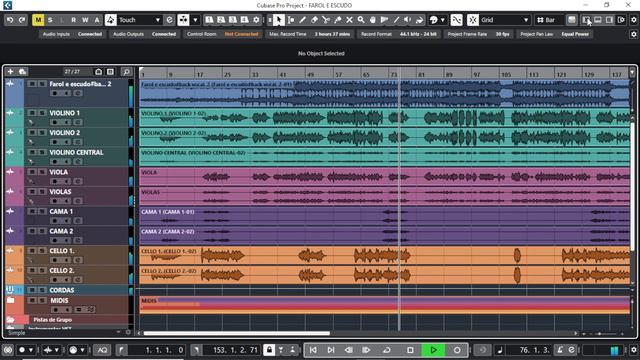The image size is (640, 360).
Task: Open color tool dropdown arrow
Action: click(x=443, y=20)
